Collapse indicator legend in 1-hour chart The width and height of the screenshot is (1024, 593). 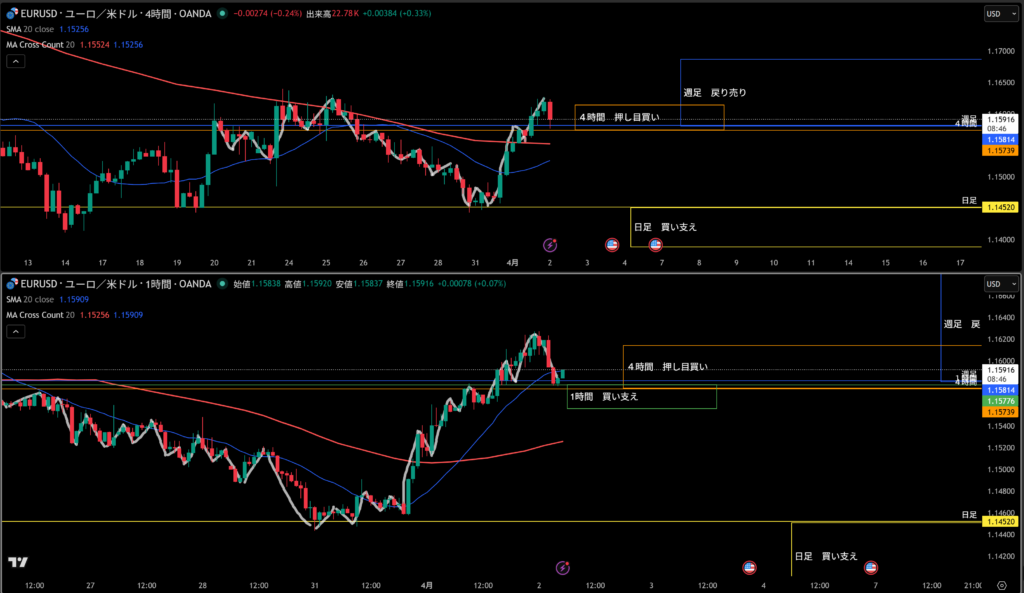click(x=16, y=332)
